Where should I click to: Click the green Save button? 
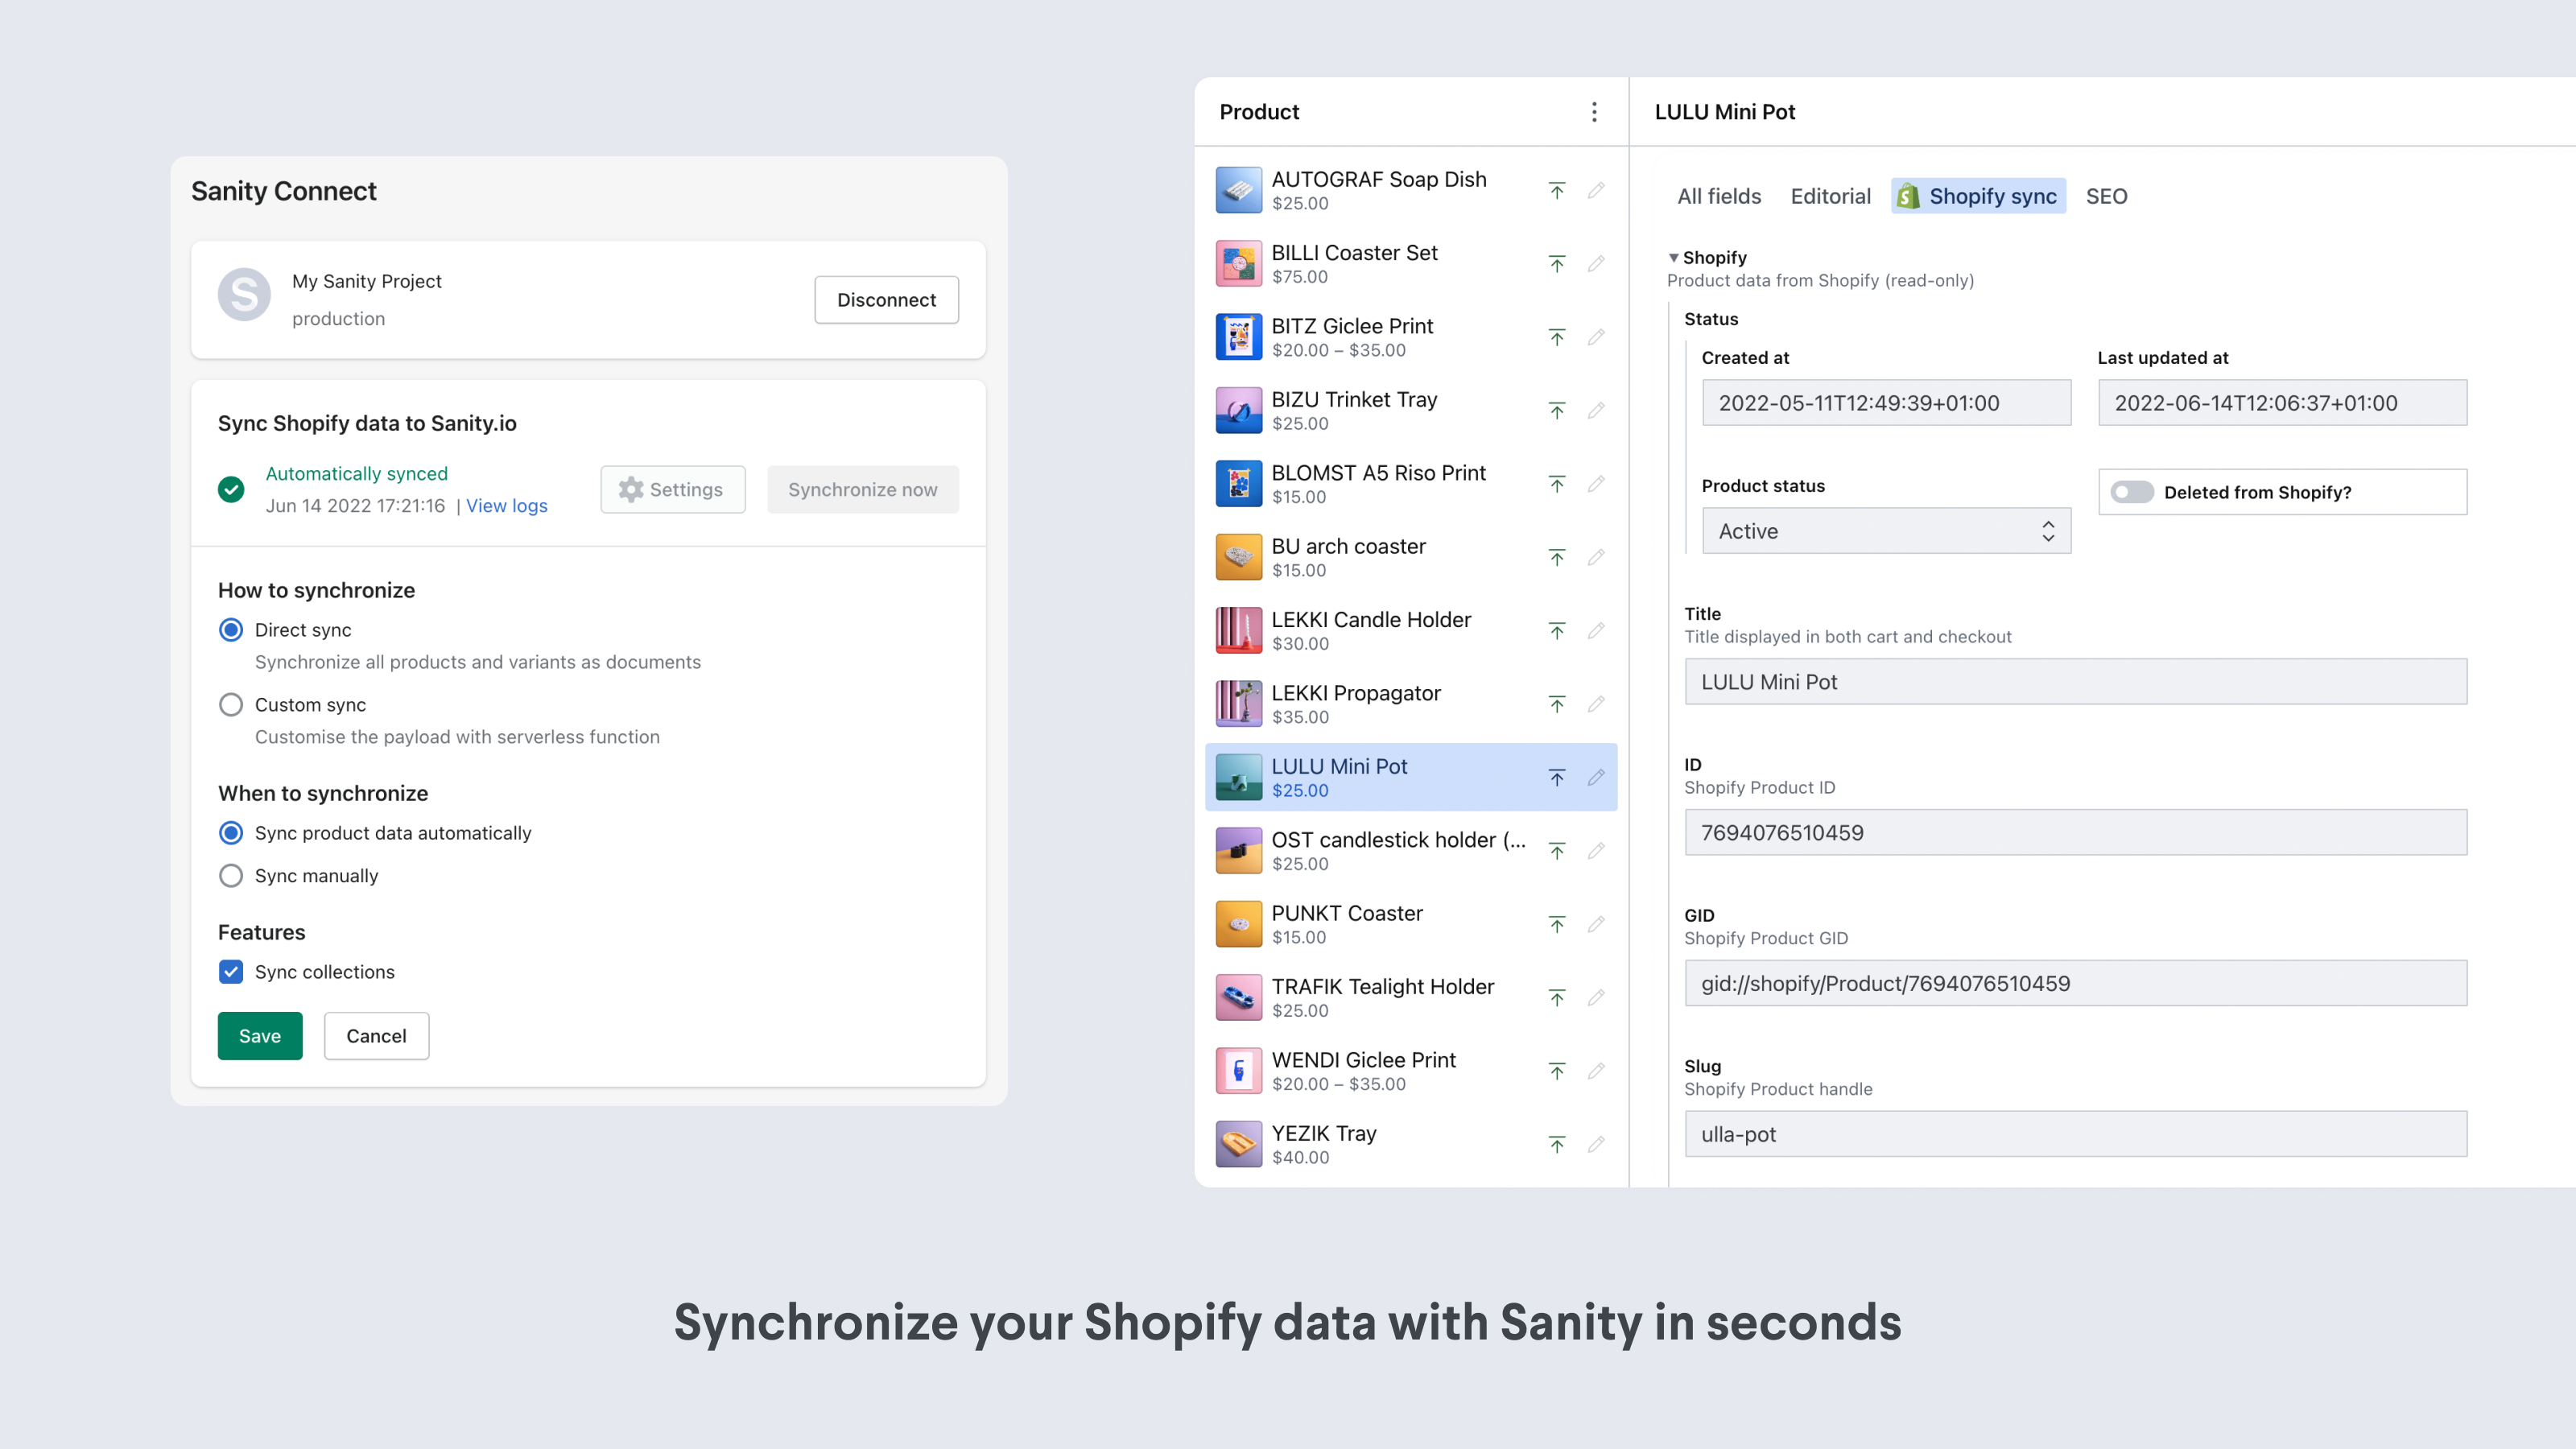[260, 1036]
